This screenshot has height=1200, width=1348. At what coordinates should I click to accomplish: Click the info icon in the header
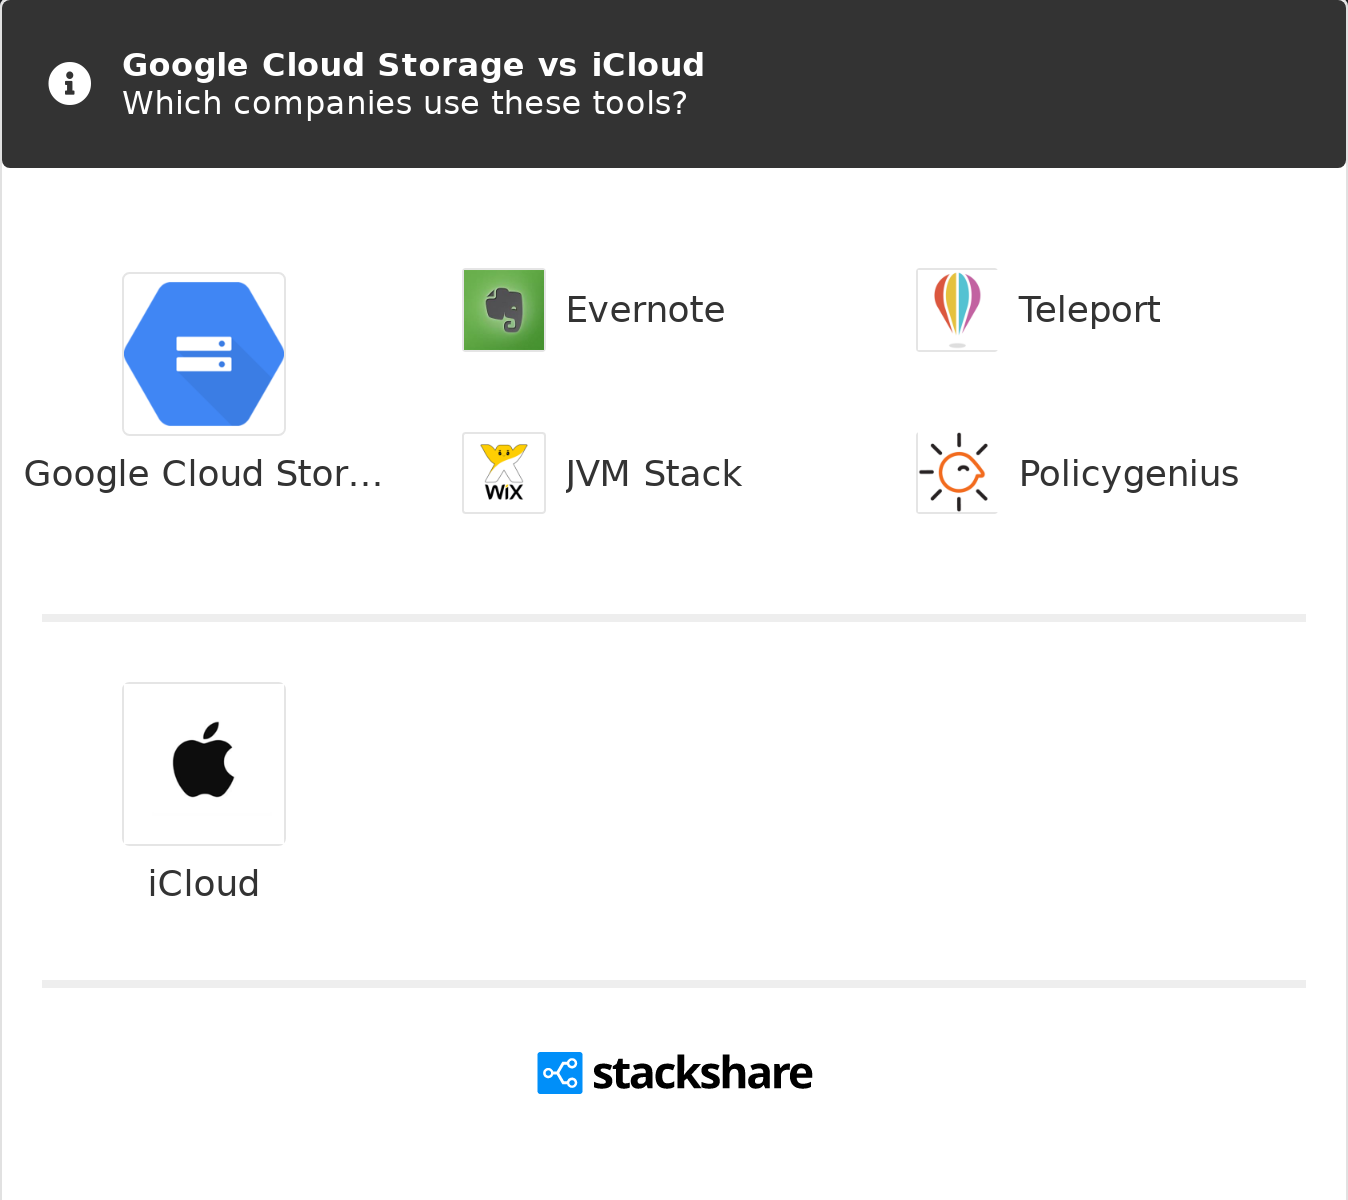point(70,84)
